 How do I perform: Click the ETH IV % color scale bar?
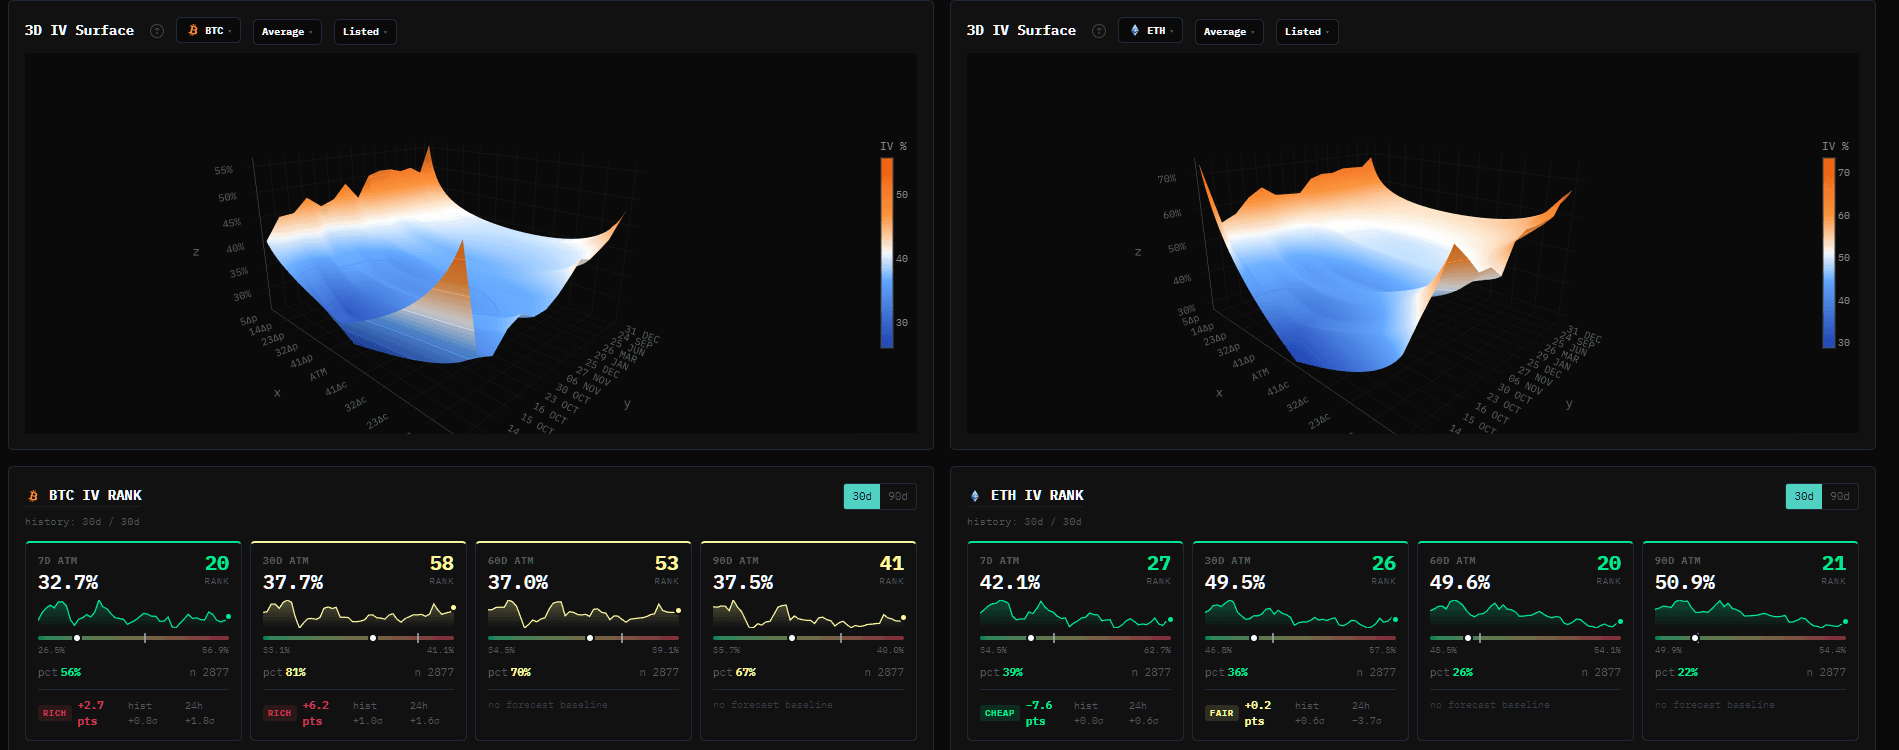(x=1828, y=253)
